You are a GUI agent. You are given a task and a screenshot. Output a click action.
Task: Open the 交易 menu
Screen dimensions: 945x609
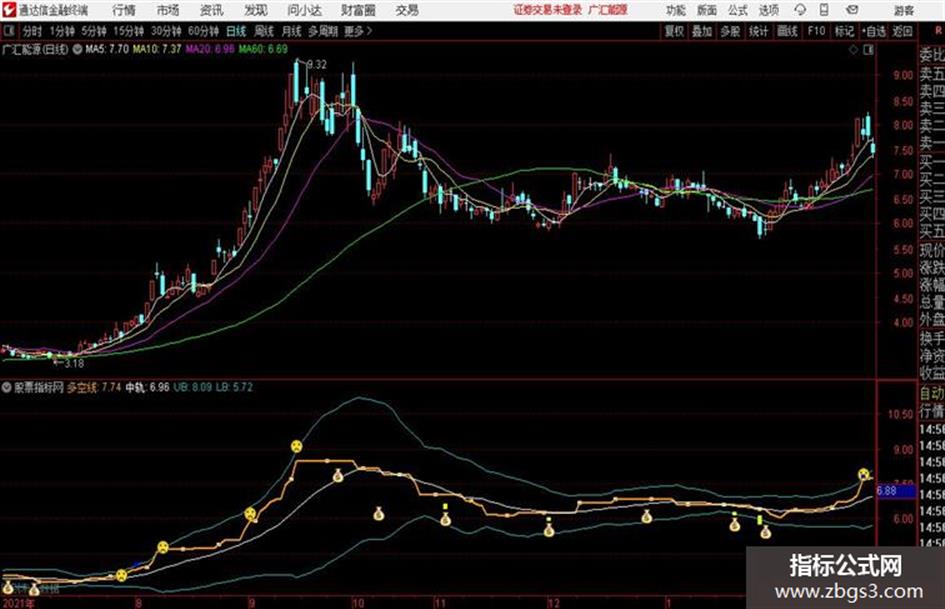(x=407, y=10)
